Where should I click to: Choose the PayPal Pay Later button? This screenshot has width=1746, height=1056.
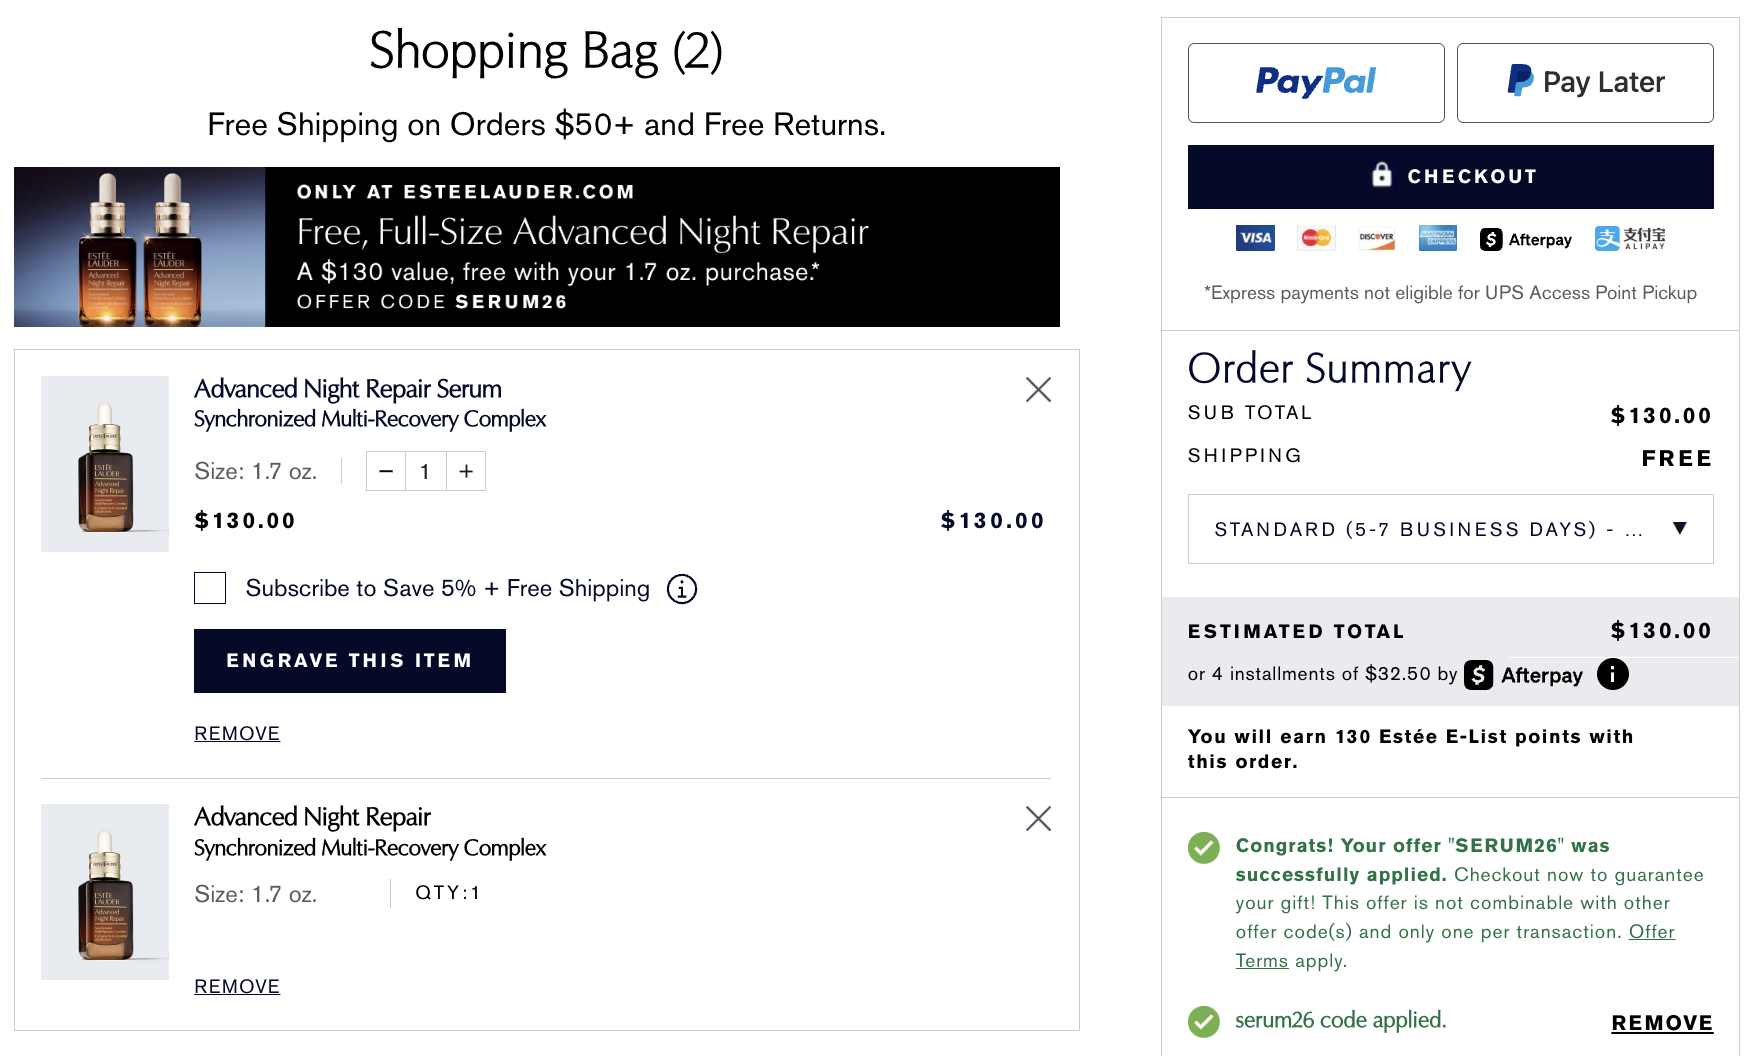point(1585,83)
